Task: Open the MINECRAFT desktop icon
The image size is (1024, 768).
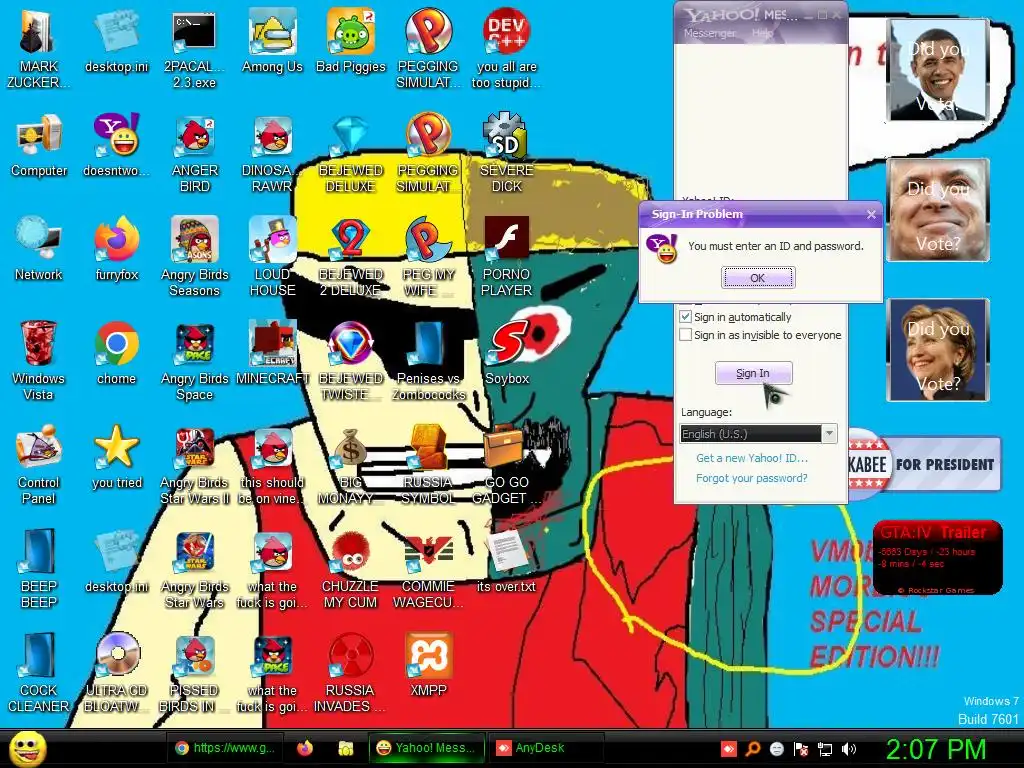Action: (x=272, y=353)
